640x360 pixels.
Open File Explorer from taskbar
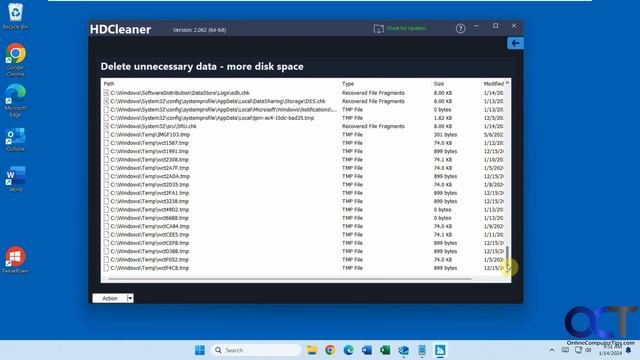pyautogui.click(x=312, y=350)
